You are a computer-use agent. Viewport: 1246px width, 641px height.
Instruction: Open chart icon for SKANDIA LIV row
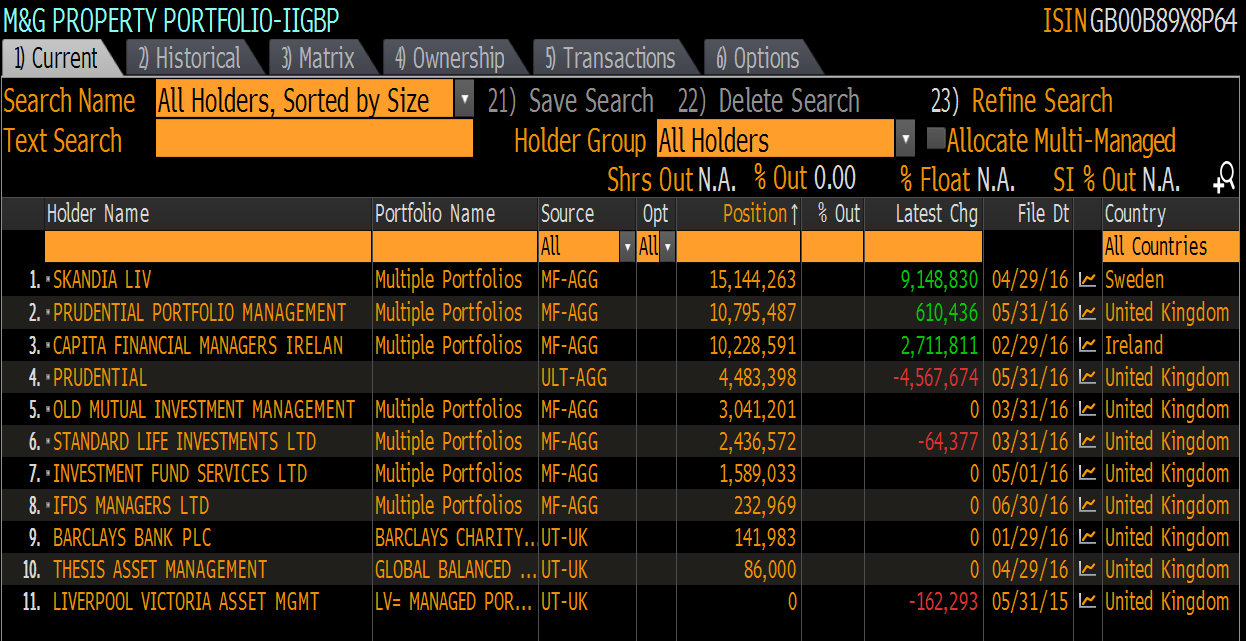coord(1088,280)
